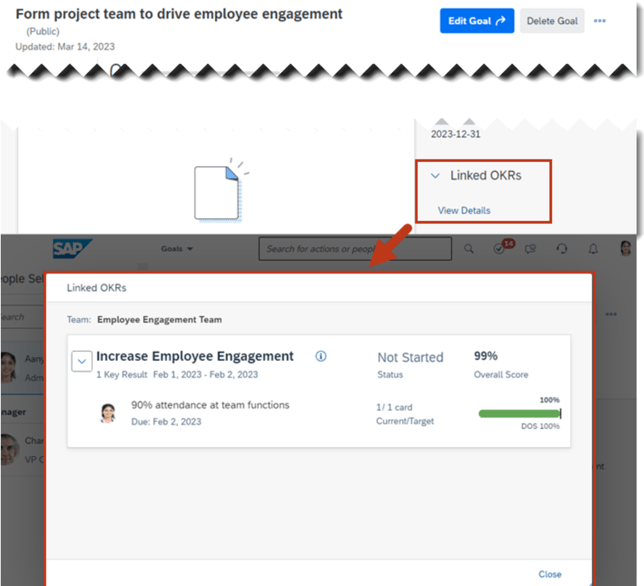
Task: Click info icon beside Increase Employee Engagement
Action: coord(321,356)
